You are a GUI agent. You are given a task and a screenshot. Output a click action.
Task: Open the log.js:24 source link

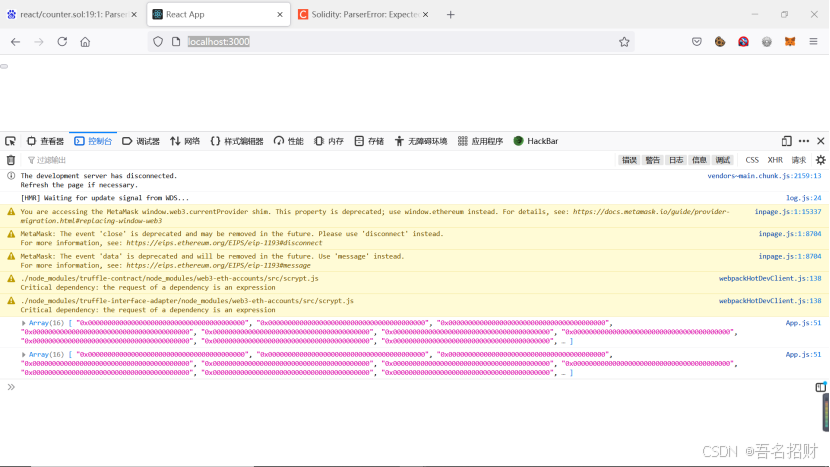click(804, 198)
